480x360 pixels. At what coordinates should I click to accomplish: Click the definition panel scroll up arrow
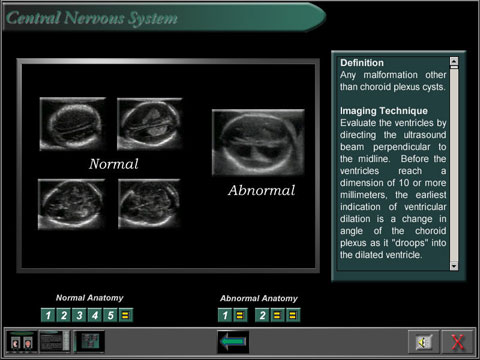pyautogui.click(x=454, y=61)
